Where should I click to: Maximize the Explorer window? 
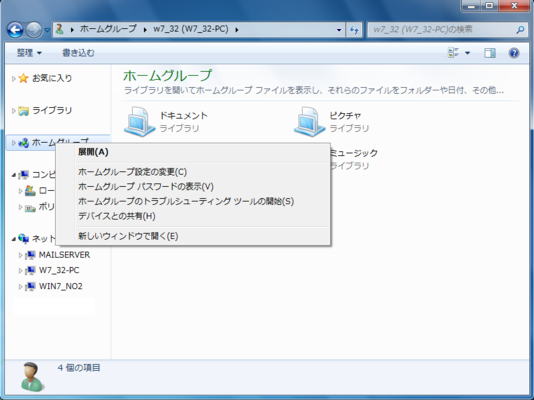489,6
